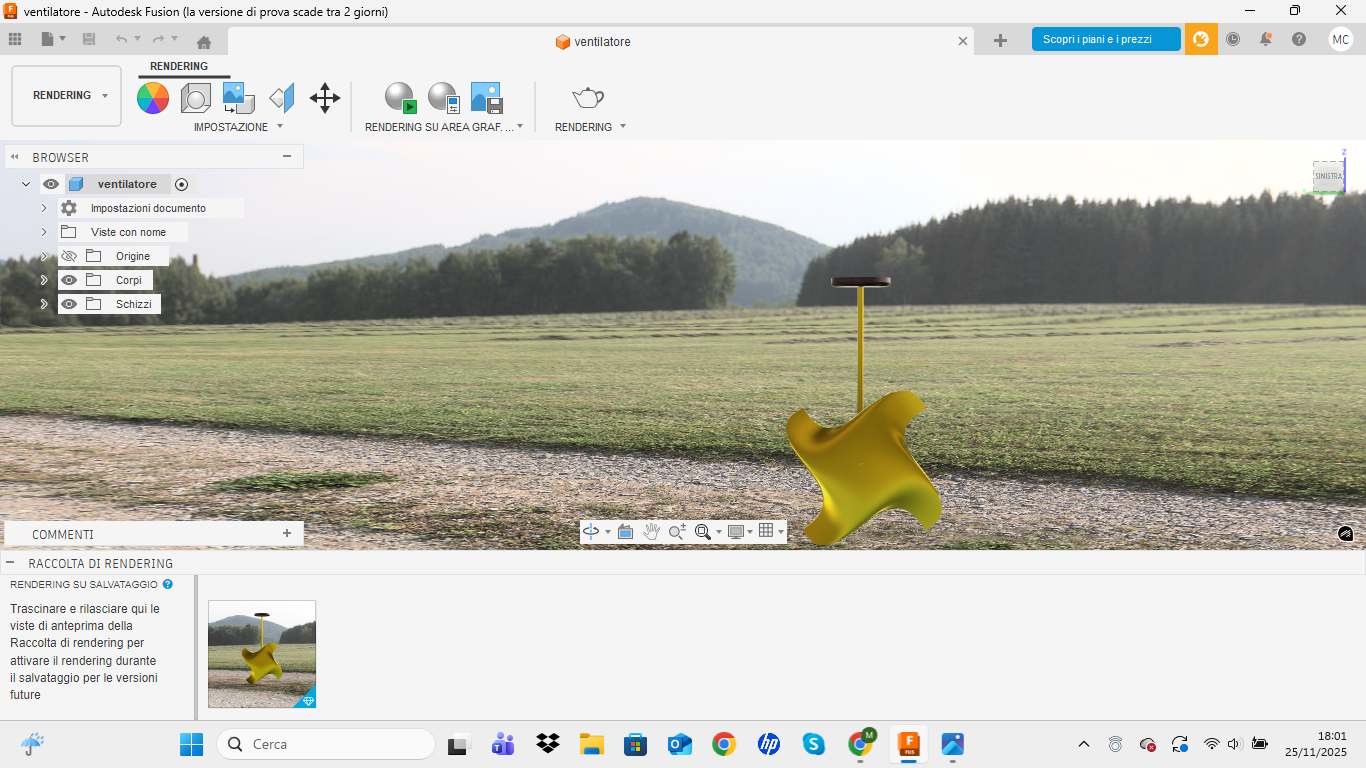Select the ventilatore document tab
1366x768 pixels.
(x=601, y=42)
